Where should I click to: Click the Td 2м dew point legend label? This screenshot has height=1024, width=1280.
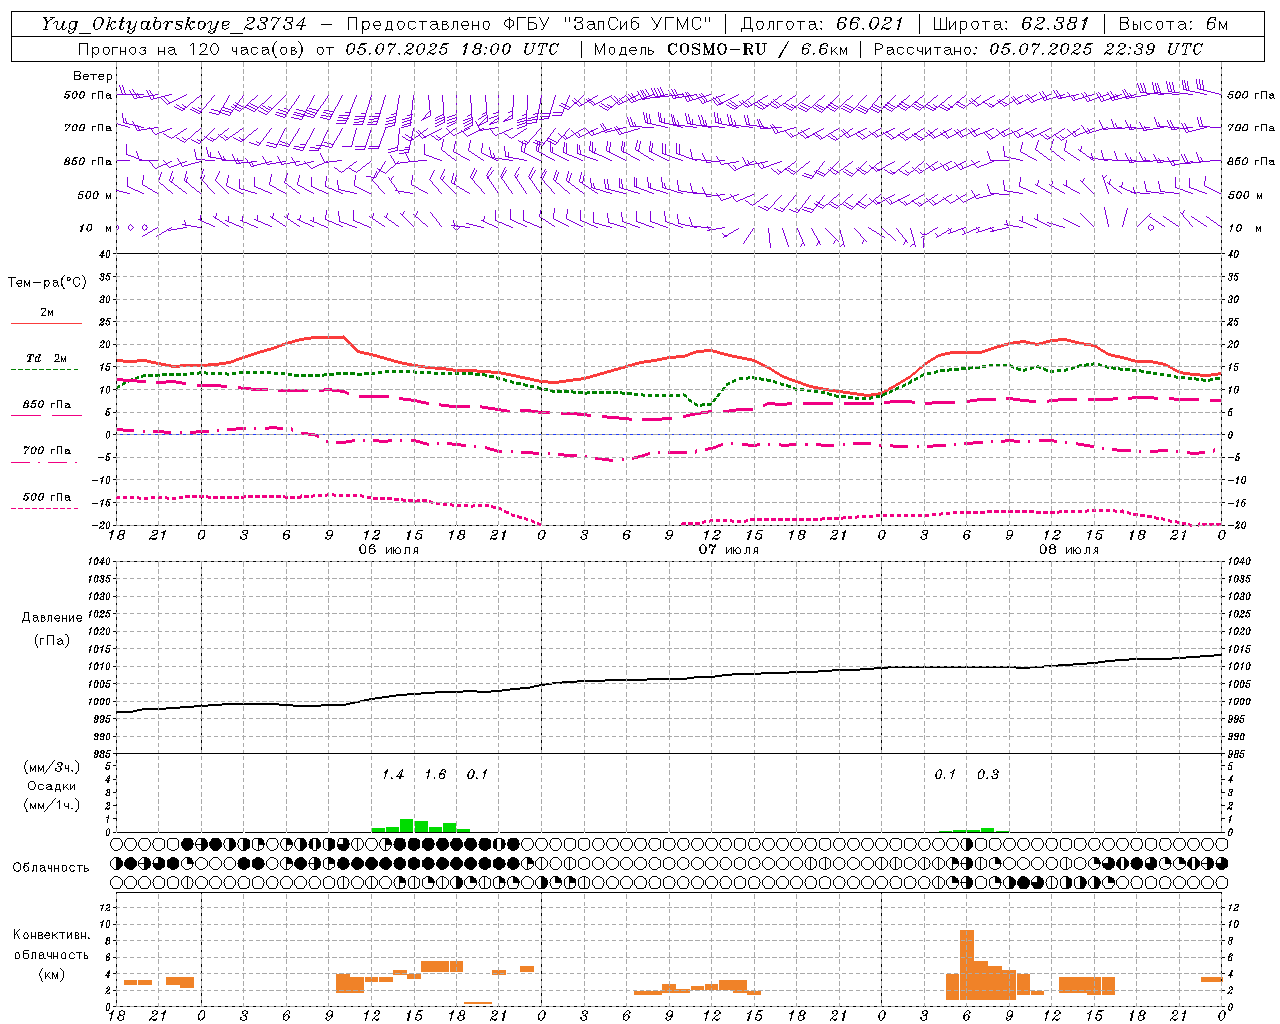[46, 358]
